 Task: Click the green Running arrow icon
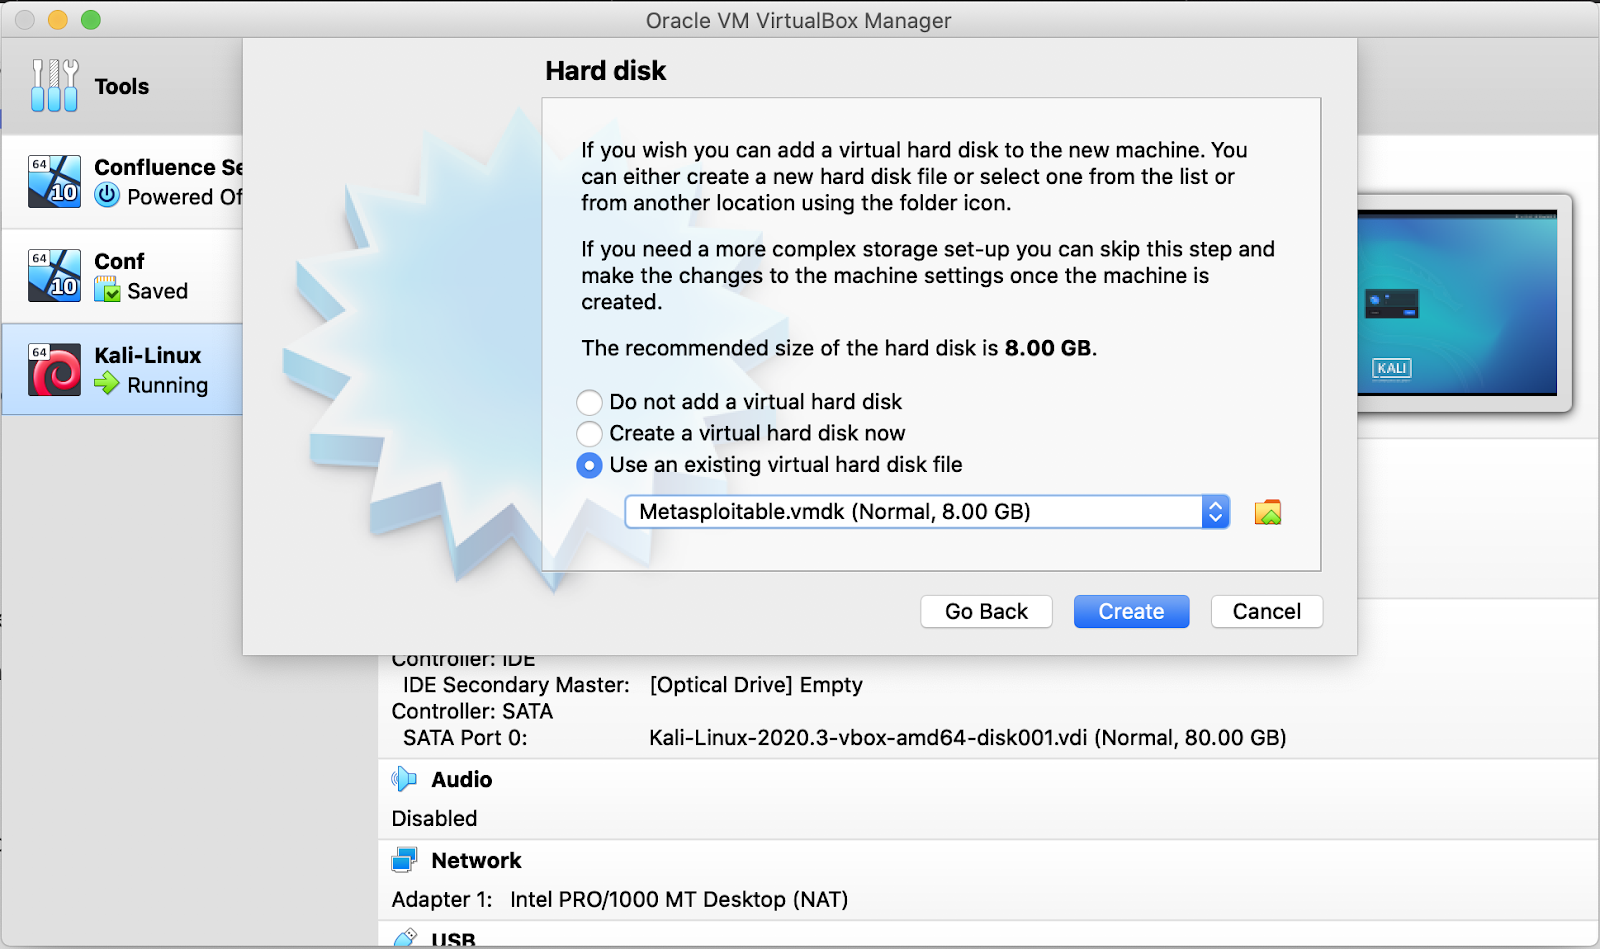point(107,383)
